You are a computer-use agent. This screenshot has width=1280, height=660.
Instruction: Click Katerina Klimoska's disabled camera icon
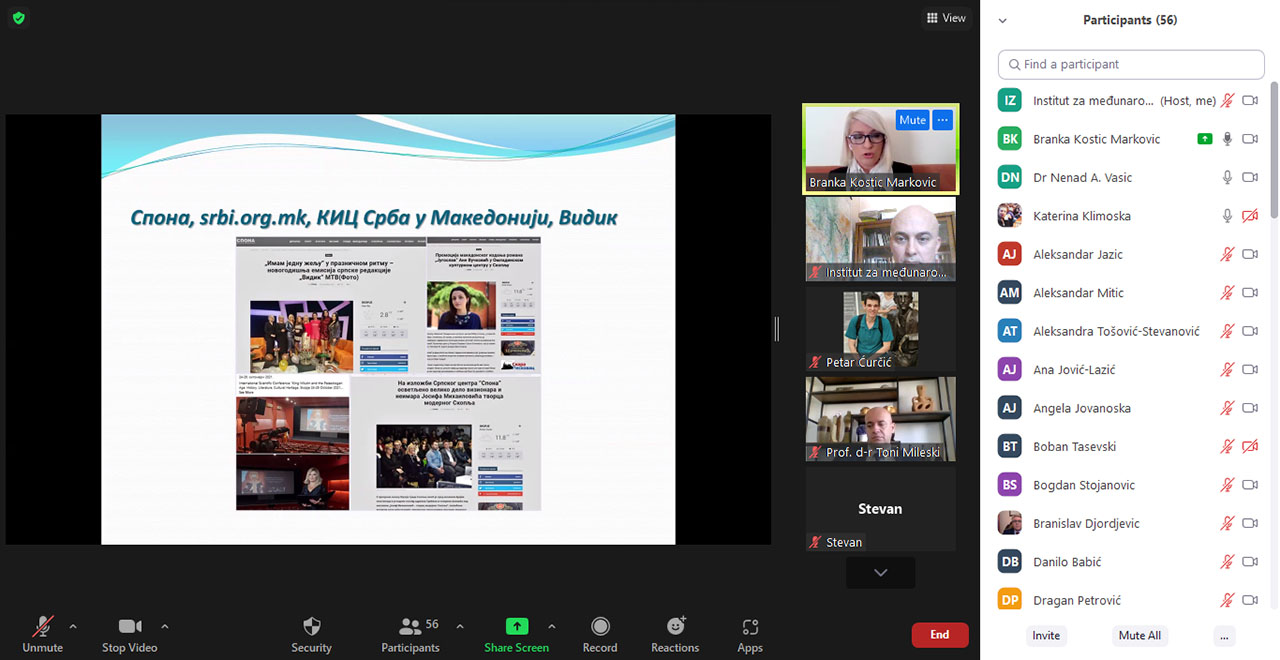point(1250,216)
